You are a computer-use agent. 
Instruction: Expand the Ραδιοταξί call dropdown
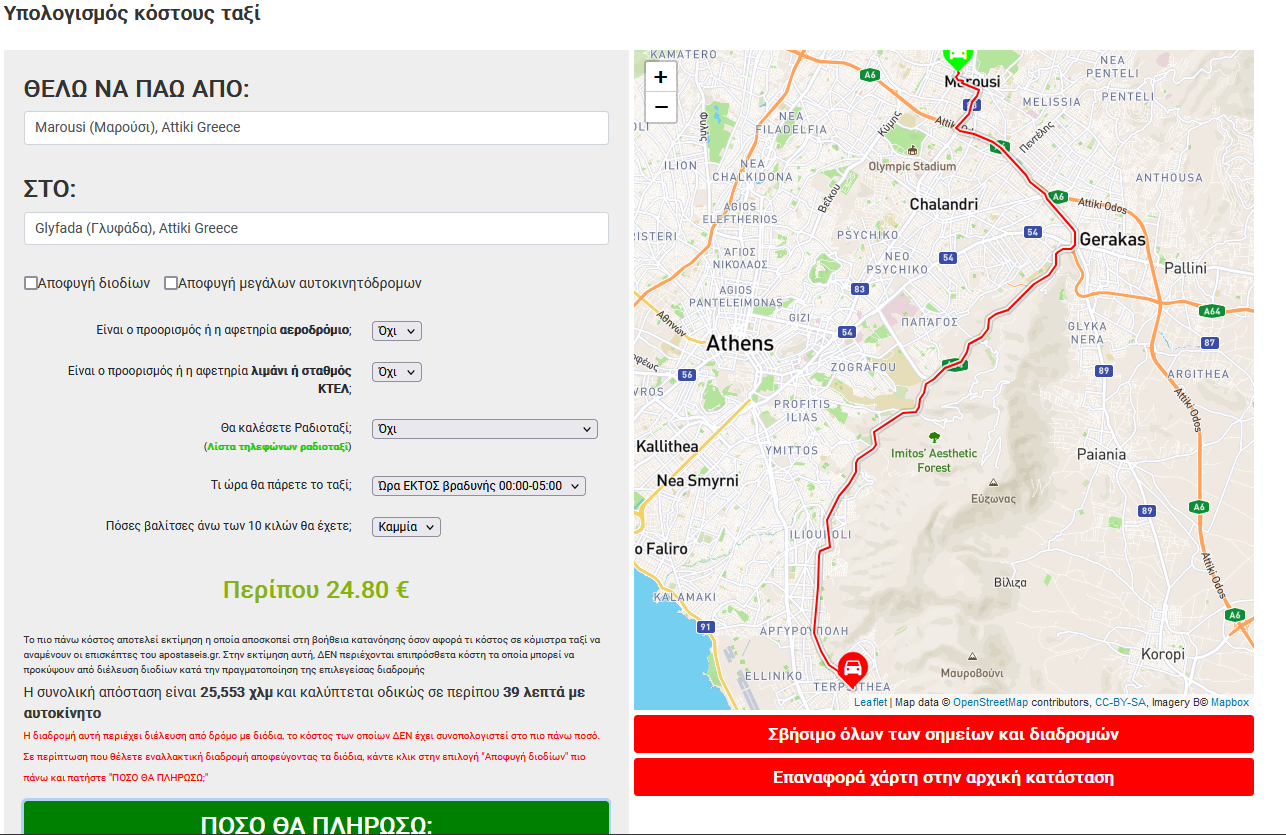[484, 429]
